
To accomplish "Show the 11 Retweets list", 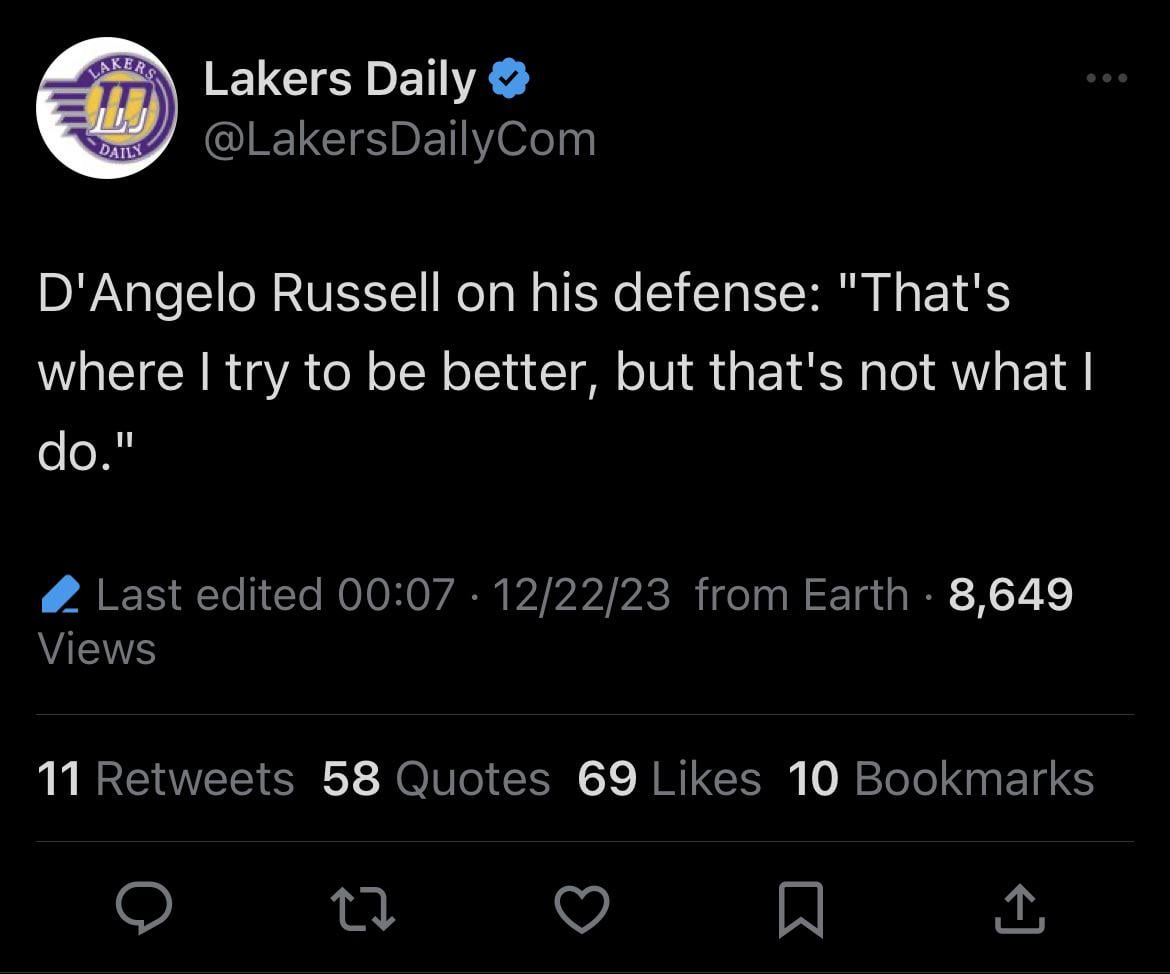I will pos(165,779).
